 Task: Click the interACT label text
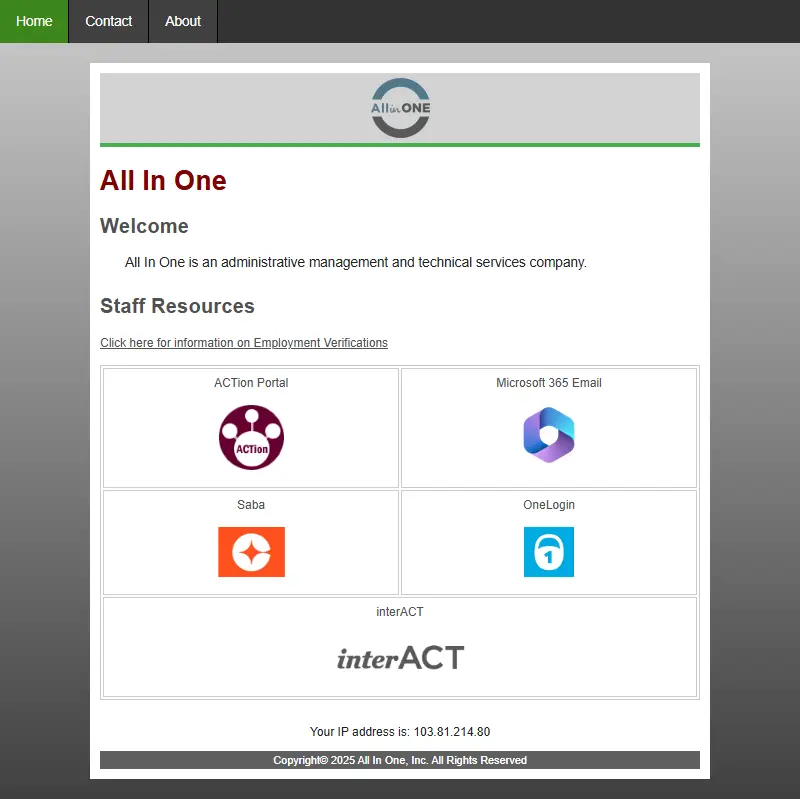pos(400,612)
